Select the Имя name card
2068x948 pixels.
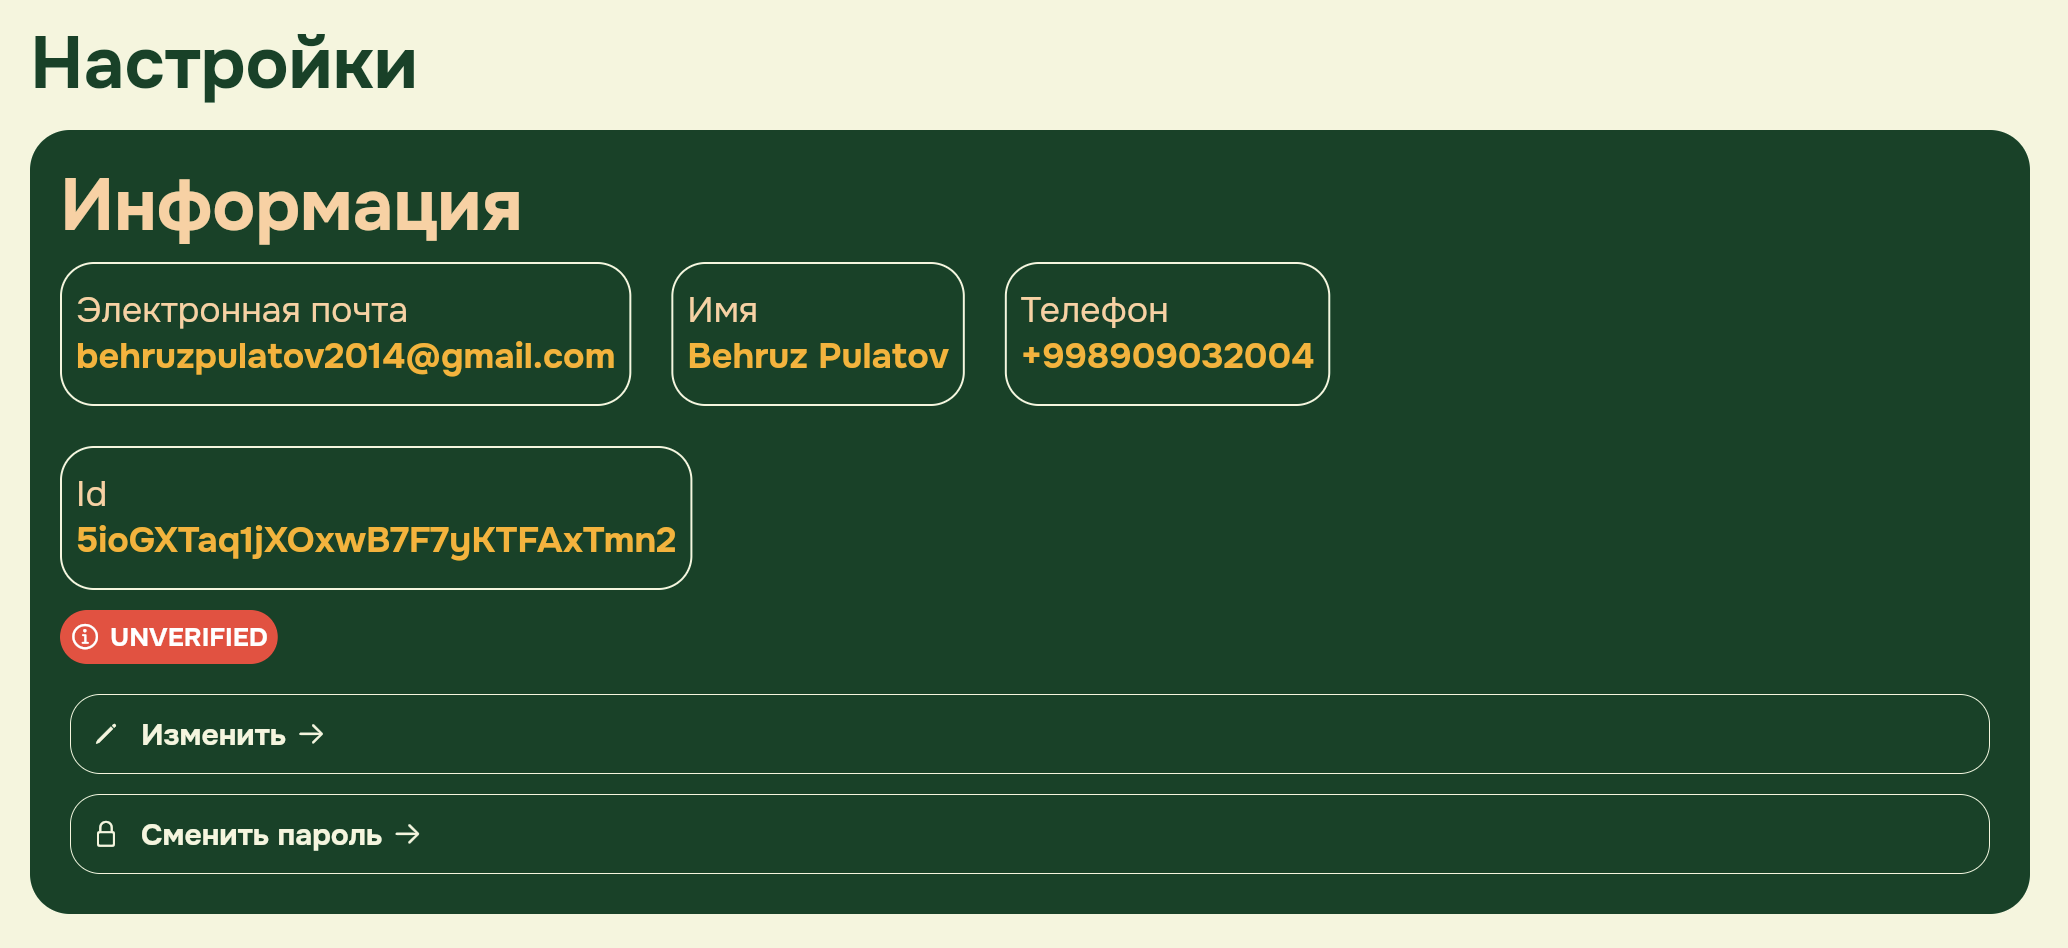[818, 334]
